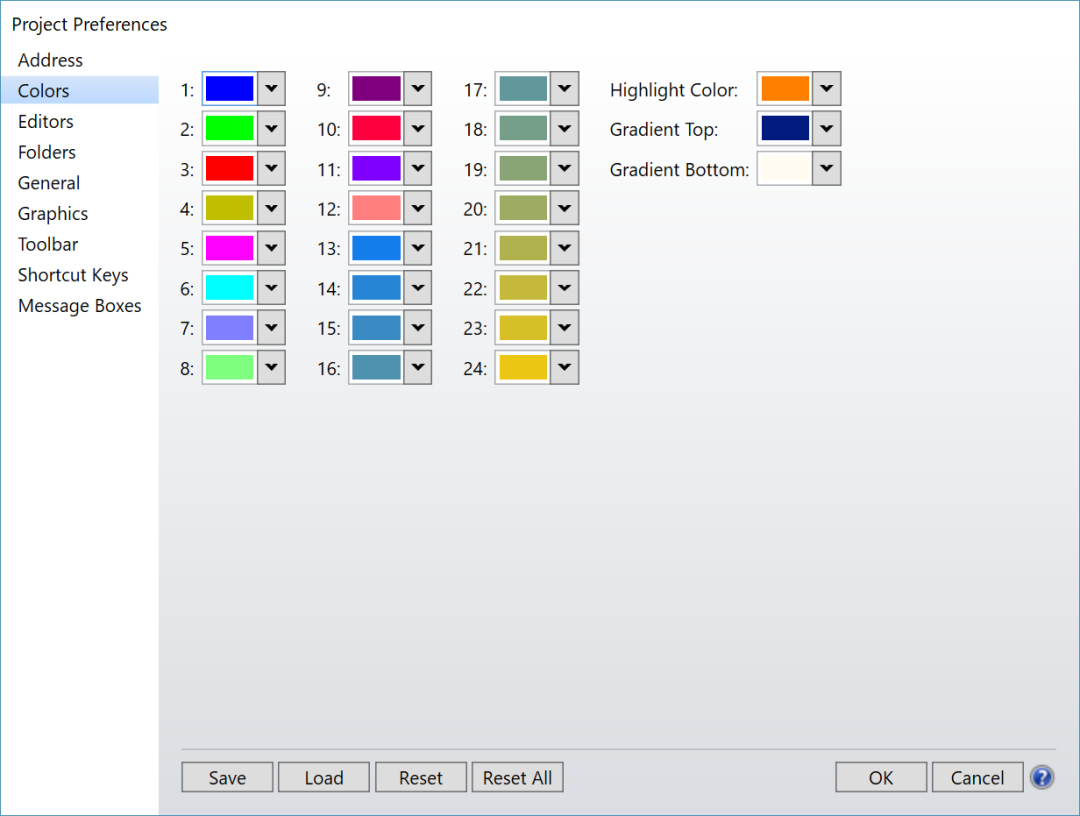Expand the Gradient Bottom color dropdown

[826, 169]
